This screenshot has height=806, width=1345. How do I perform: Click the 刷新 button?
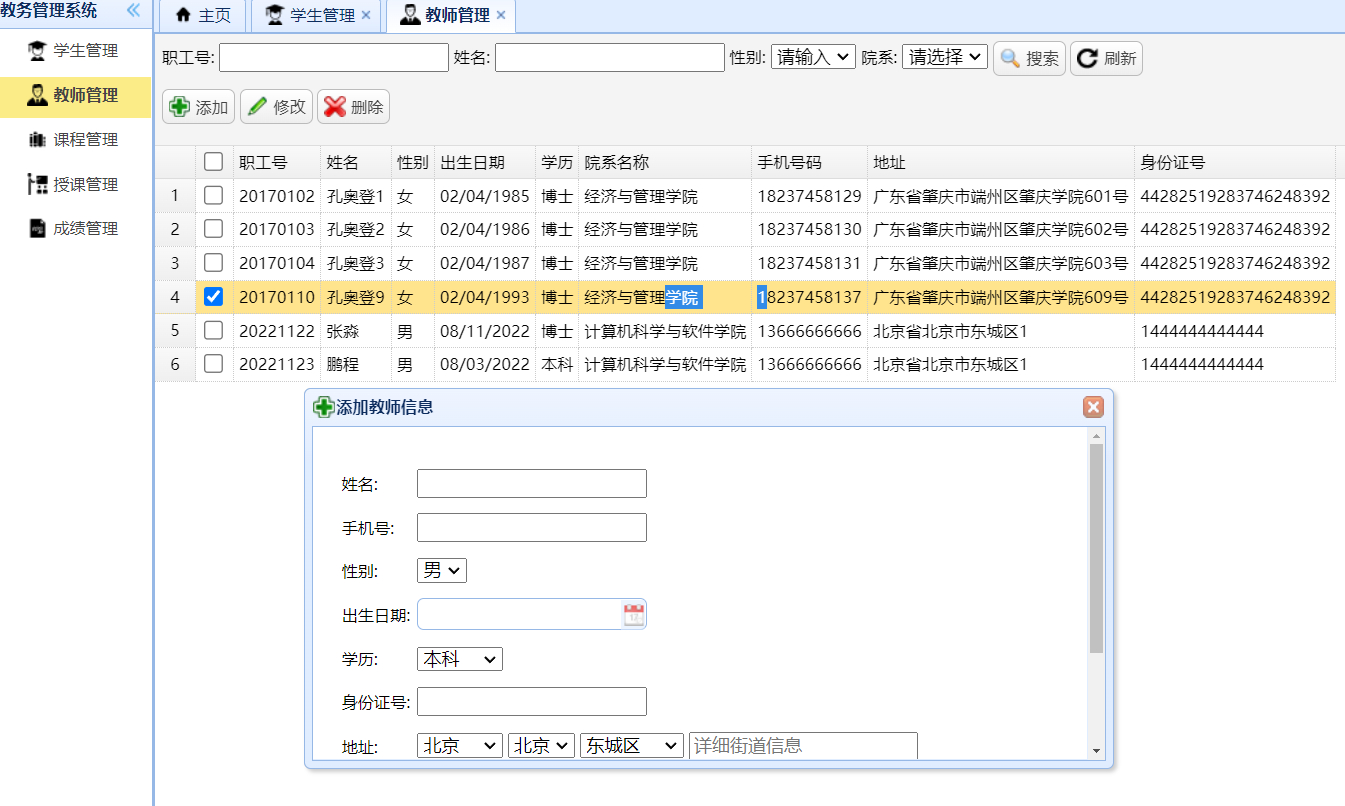(1105, 57)
